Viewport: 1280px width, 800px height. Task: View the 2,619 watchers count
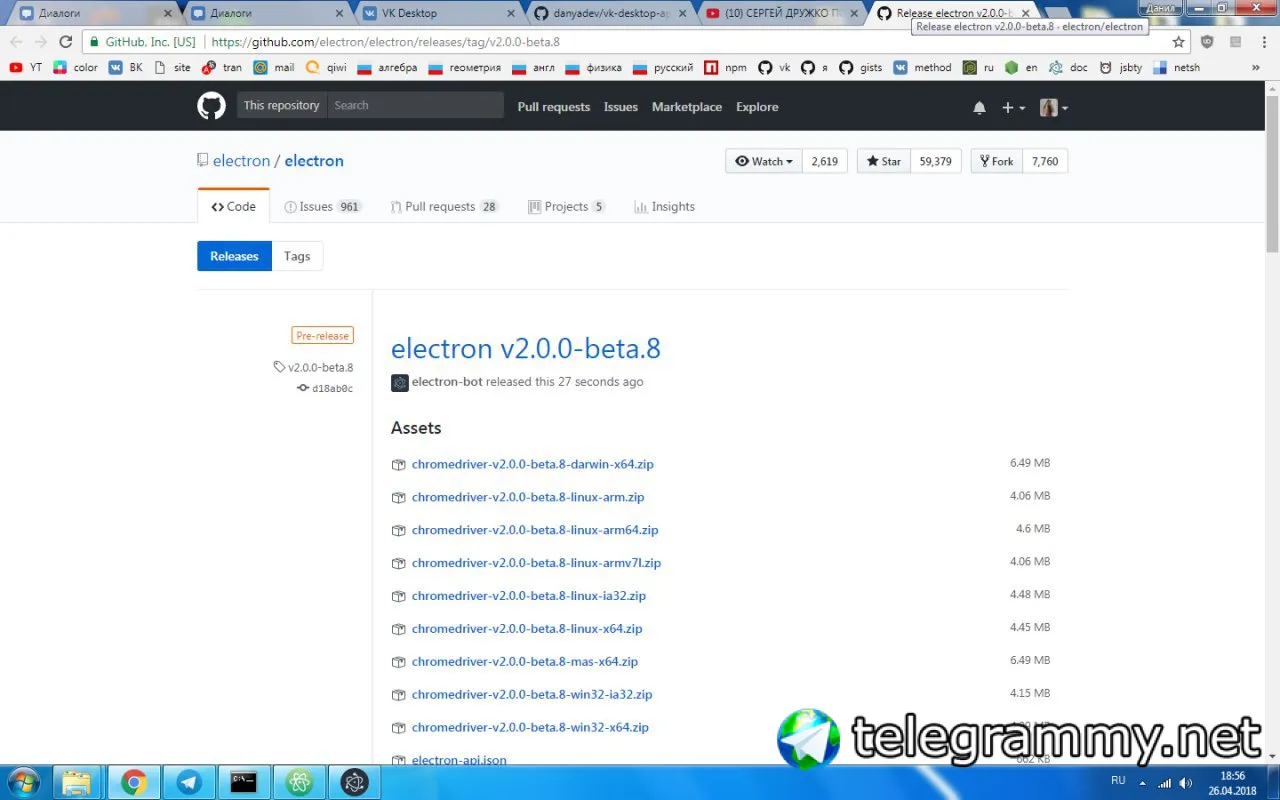(x=825, y=161)
